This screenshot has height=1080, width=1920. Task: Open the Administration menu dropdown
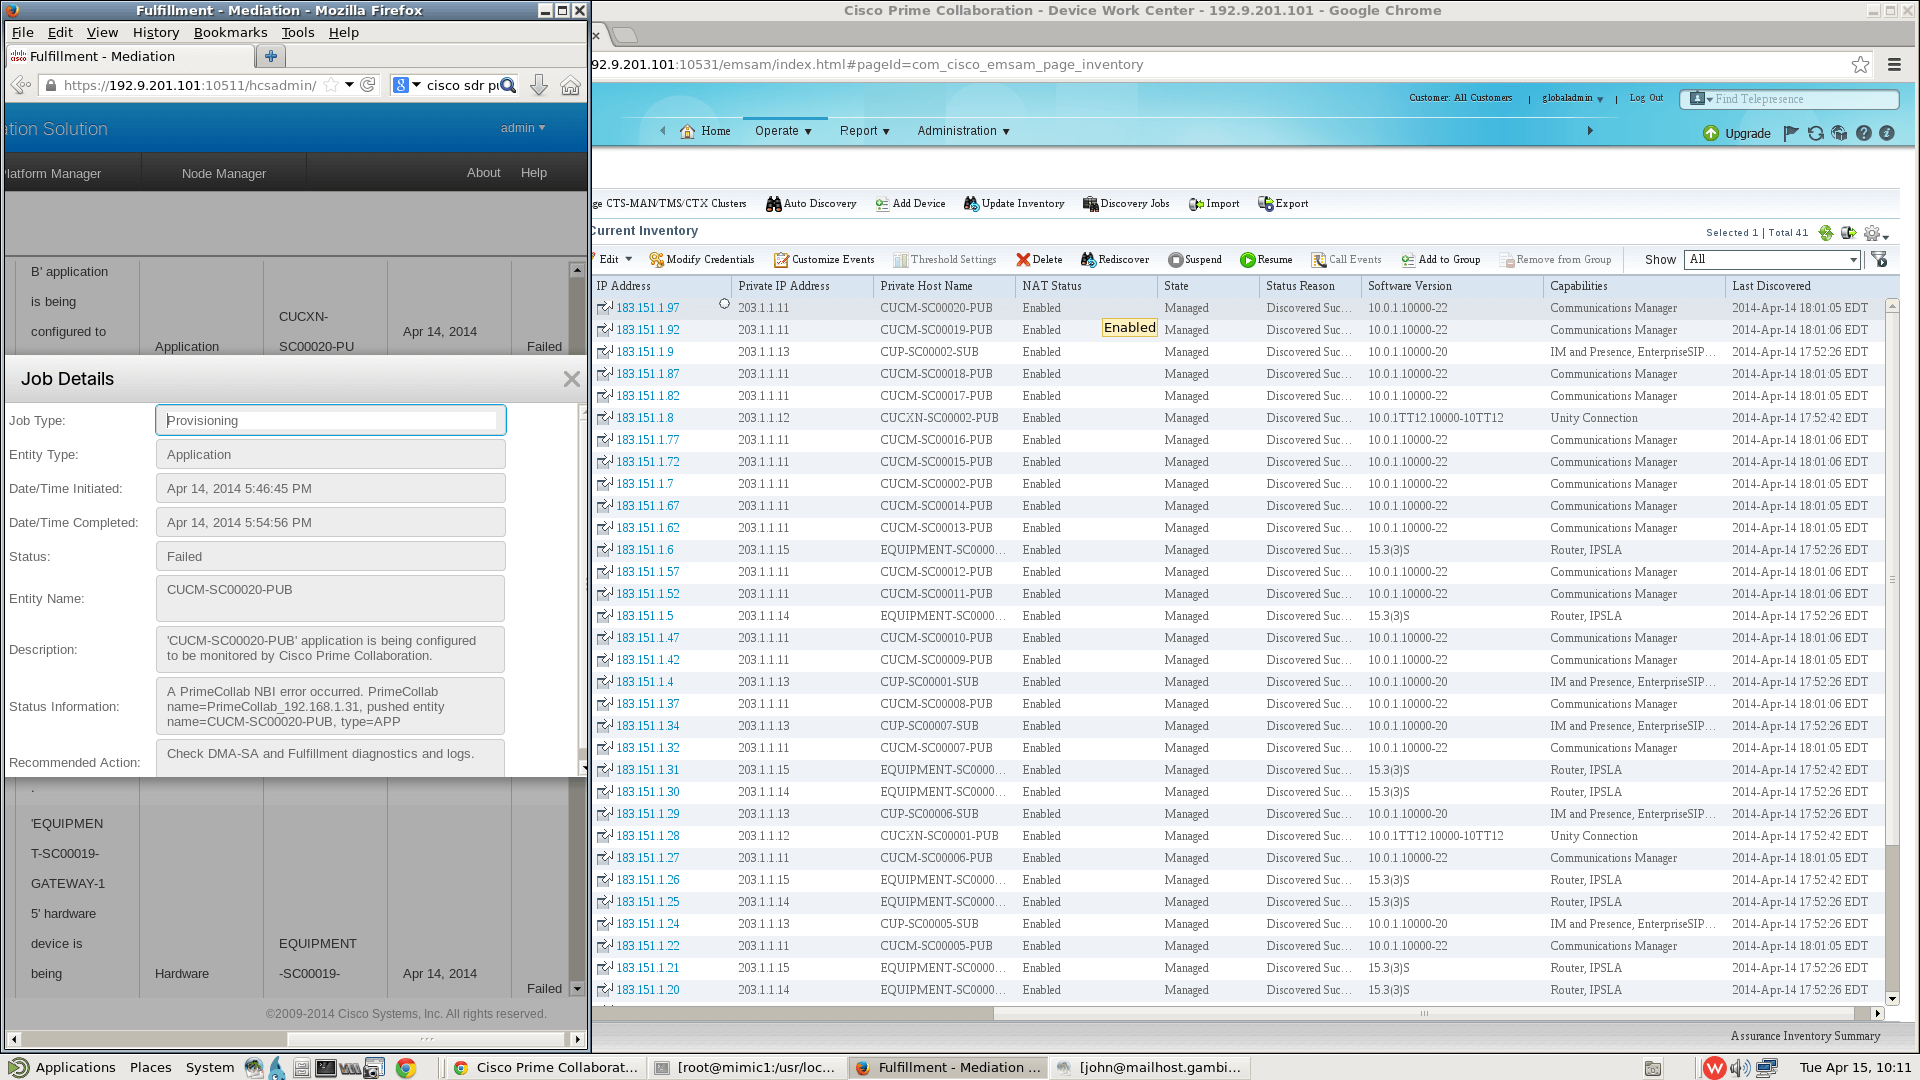point(963,131)
